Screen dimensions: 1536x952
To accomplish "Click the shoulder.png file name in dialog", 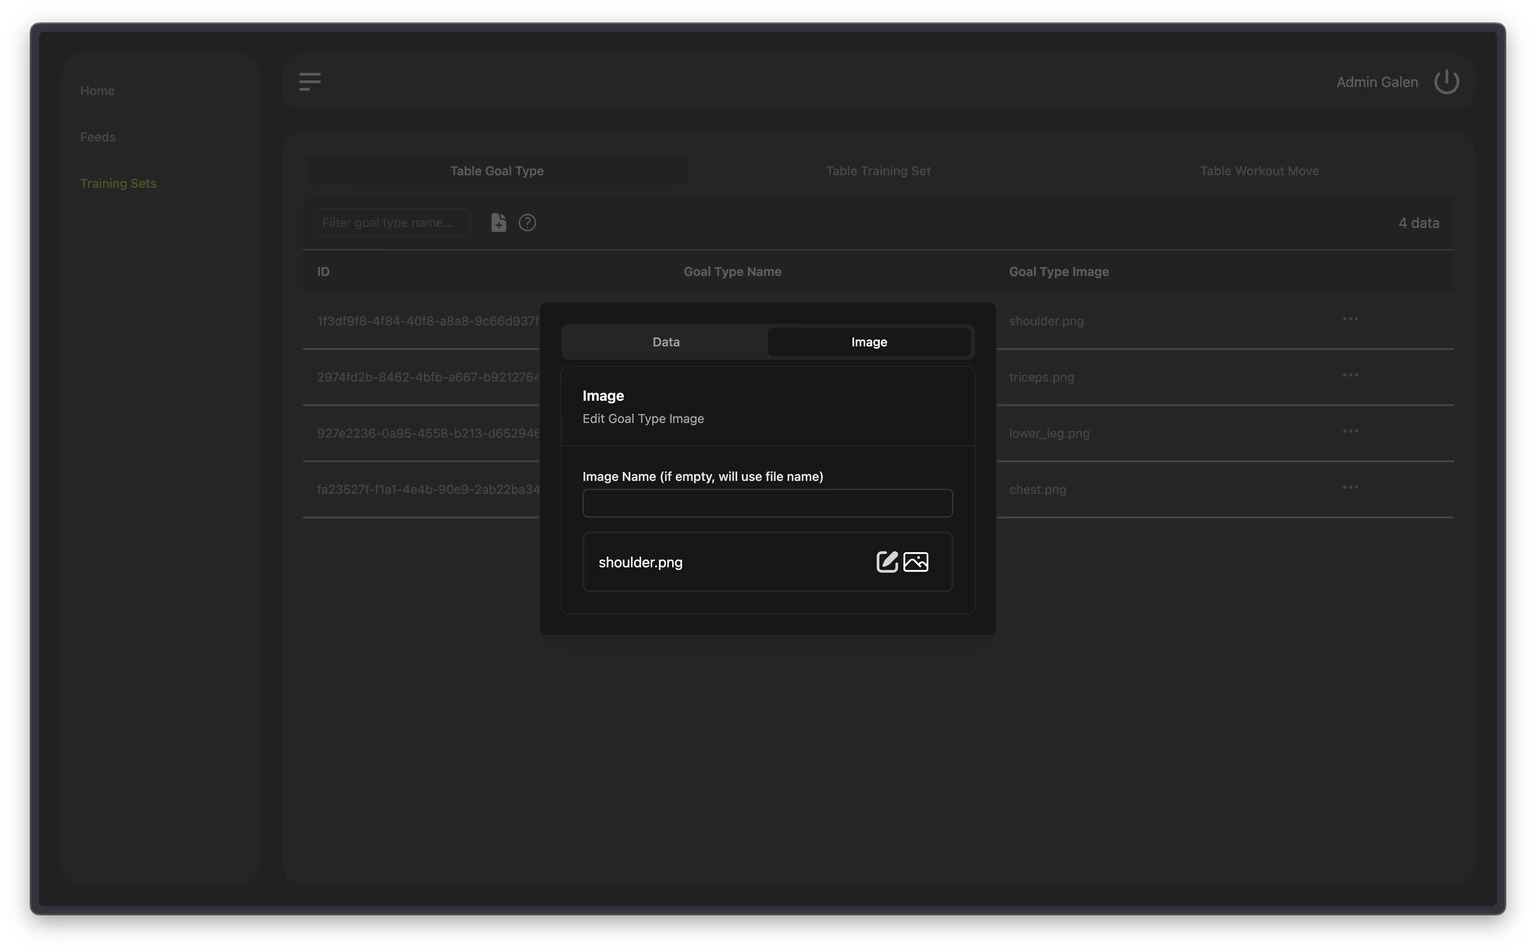I will coord(640,563).
